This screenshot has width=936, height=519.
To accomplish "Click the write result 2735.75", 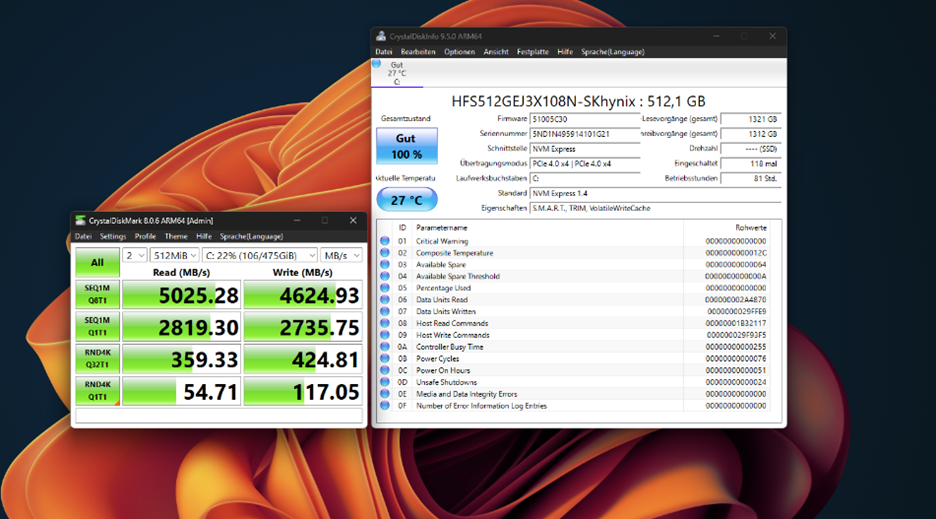I will [303, 327].
